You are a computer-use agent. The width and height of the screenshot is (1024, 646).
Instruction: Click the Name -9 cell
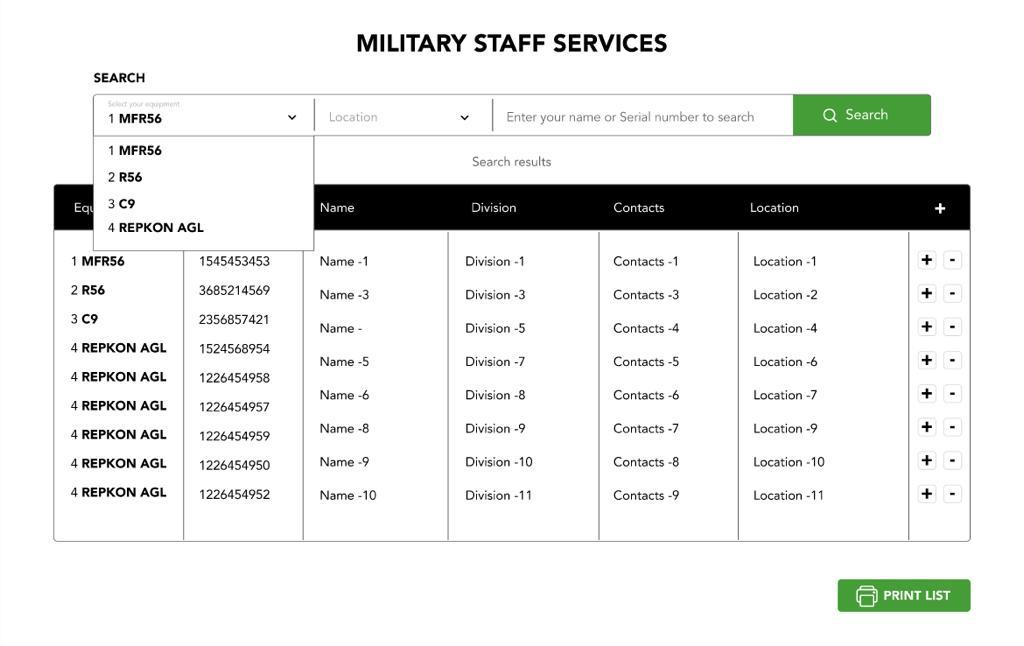coord(344,462)
